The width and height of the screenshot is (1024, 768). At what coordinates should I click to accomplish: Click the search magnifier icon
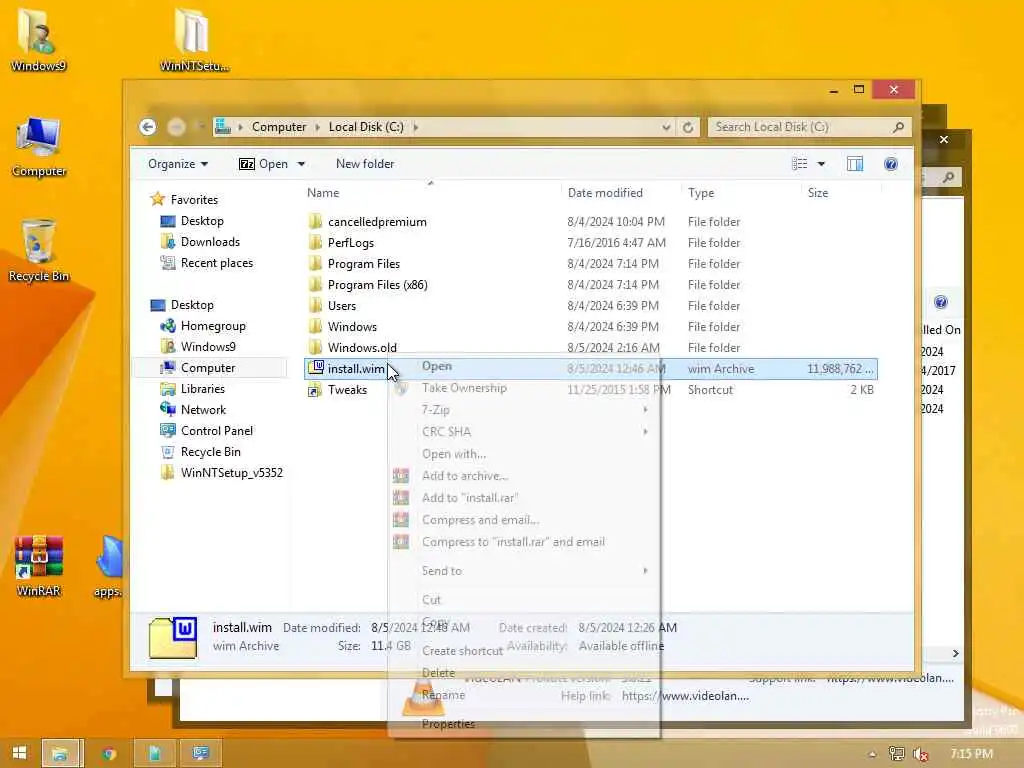(x=899, y=127)
